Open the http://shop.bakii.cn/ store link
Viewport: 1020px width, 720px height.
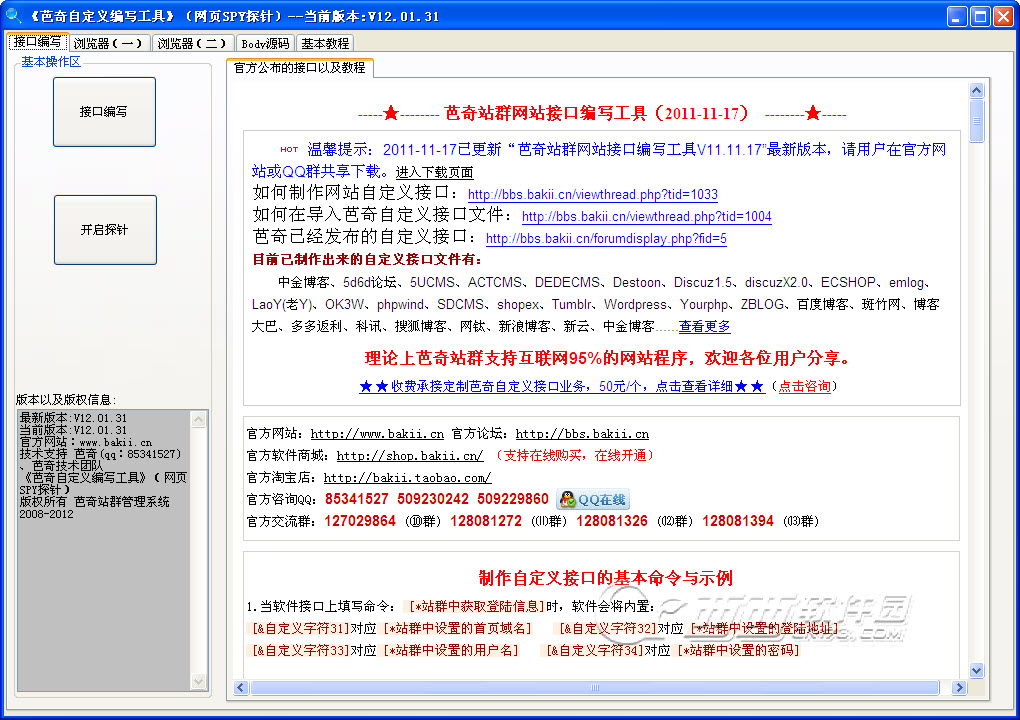pos(410,456)
